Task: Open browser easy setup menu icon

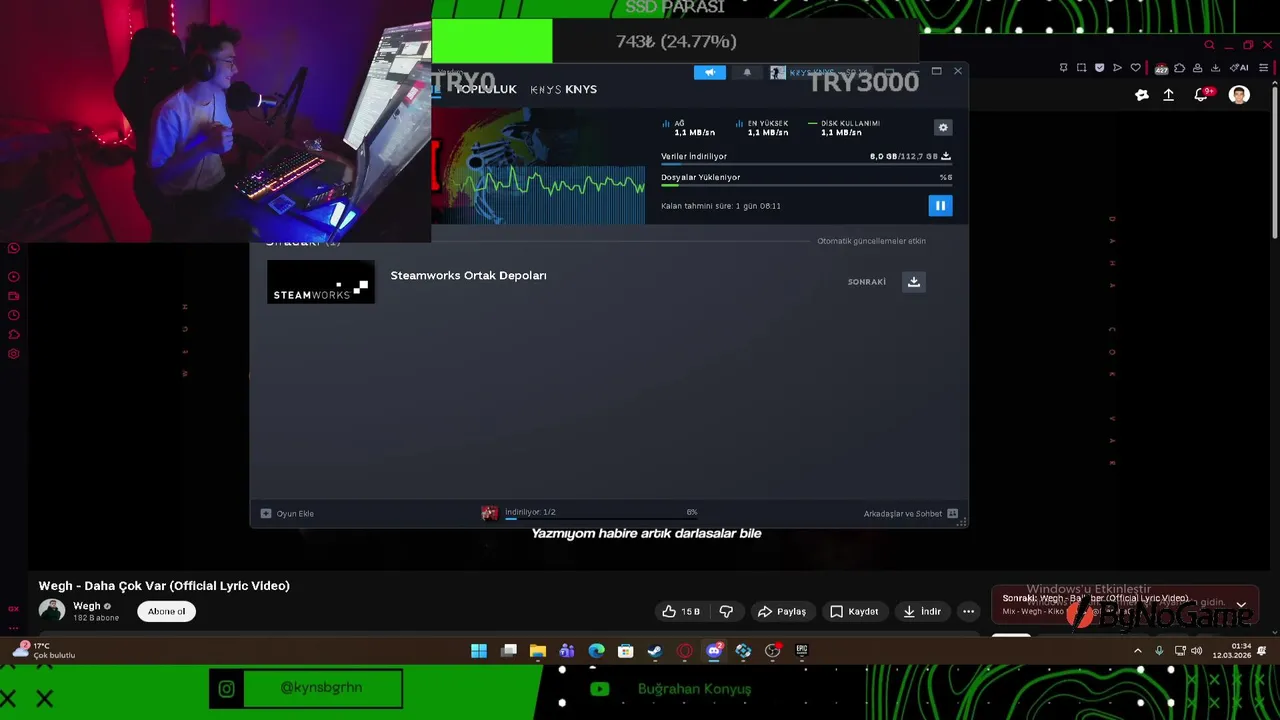Action: [x=1264, y=68]
